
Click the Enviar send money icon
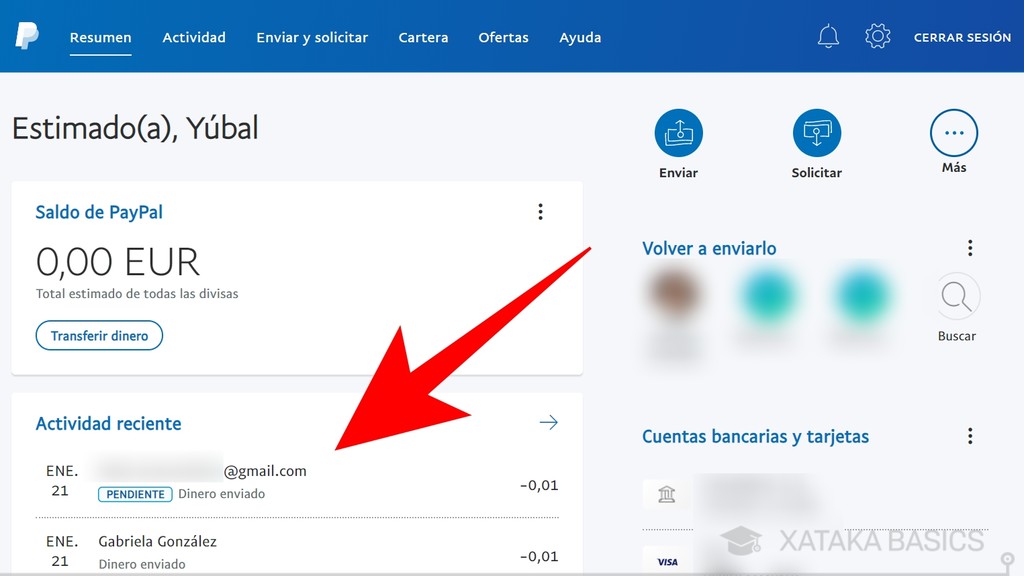[x=679, y=133]
